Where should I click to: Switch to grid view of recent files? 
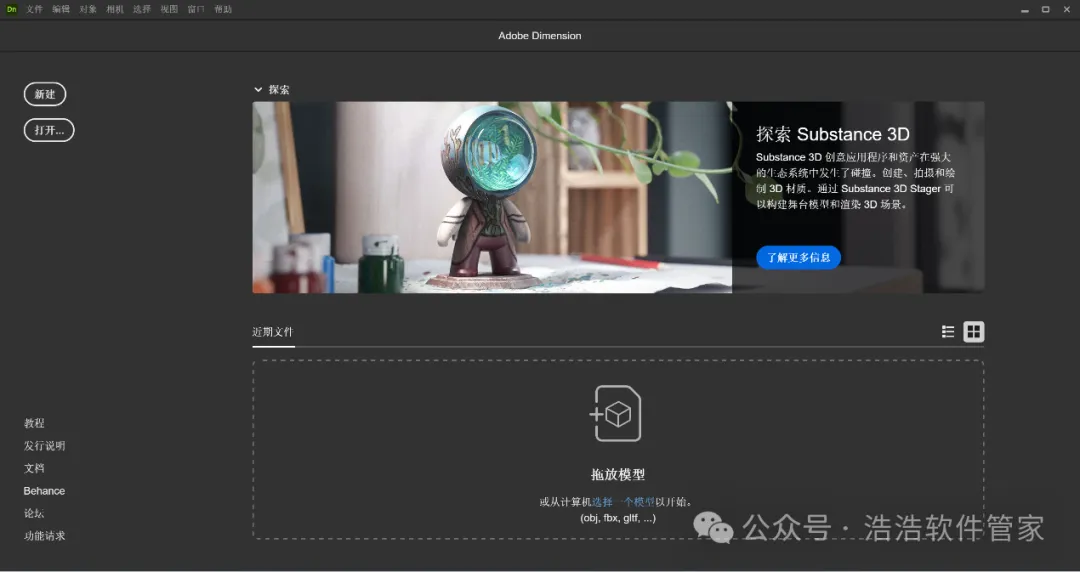tap(973, 331)
